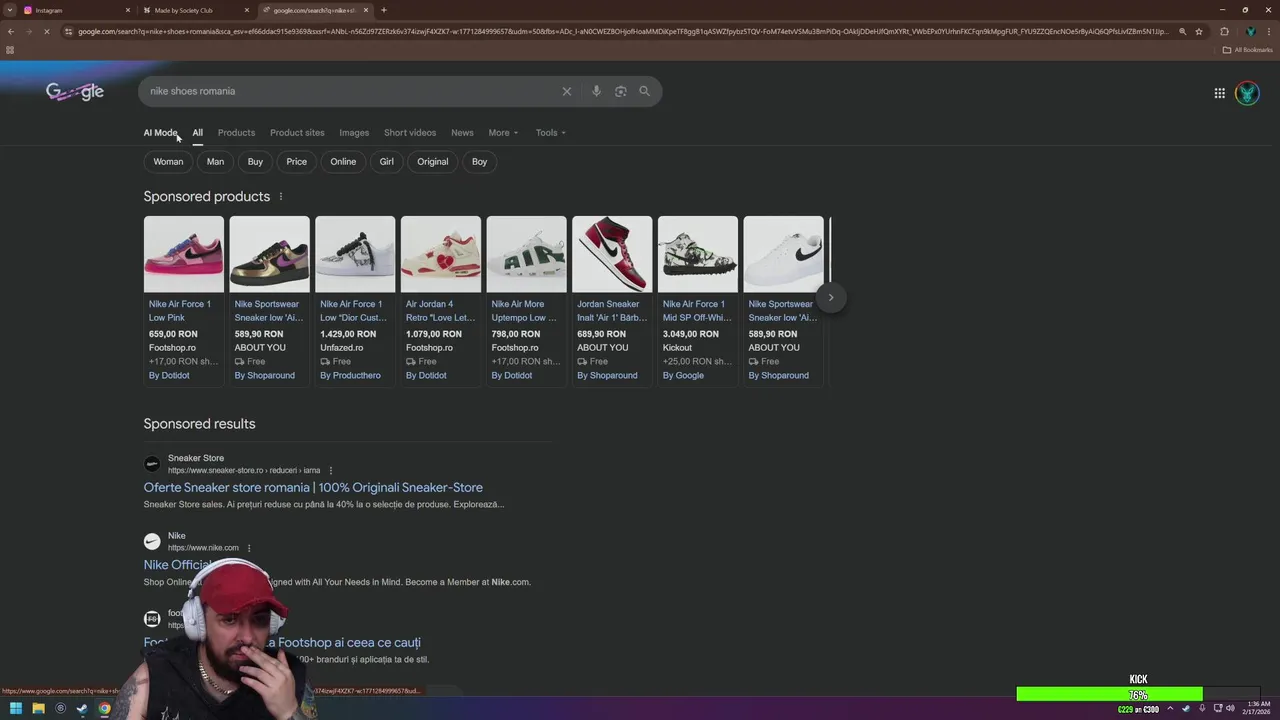Viewport: 1280px width, 720px height.
Task: Open File Explorer from taskbar
Action: [x=38, y=708]
